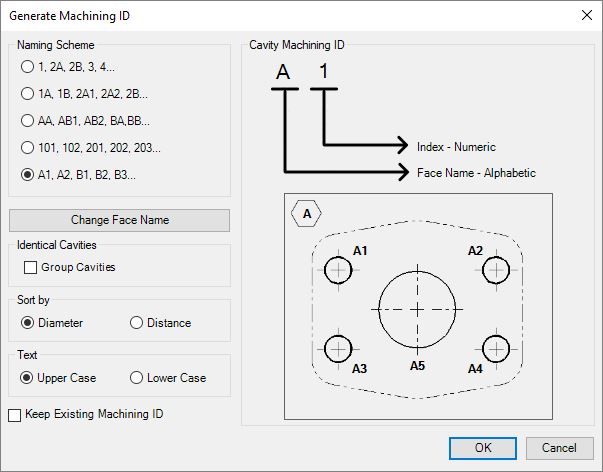This screenshot has height=472, width=603.
Task: Select the '1, 2A, 2B, 3, 4...' naming scheme
Action: [27, 67]
